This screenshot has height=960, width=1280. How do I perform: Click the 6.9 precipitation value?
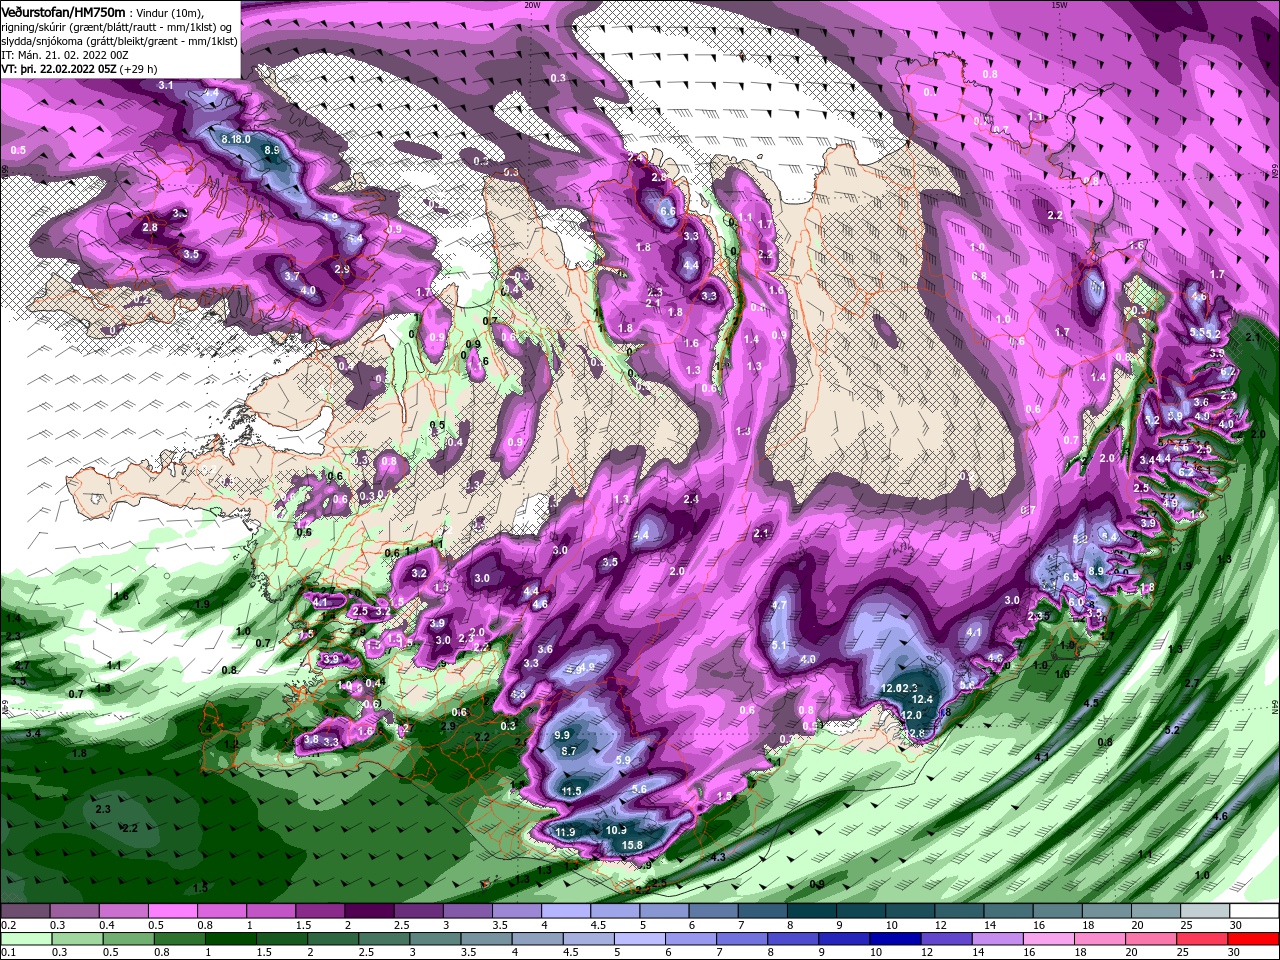1070,577
